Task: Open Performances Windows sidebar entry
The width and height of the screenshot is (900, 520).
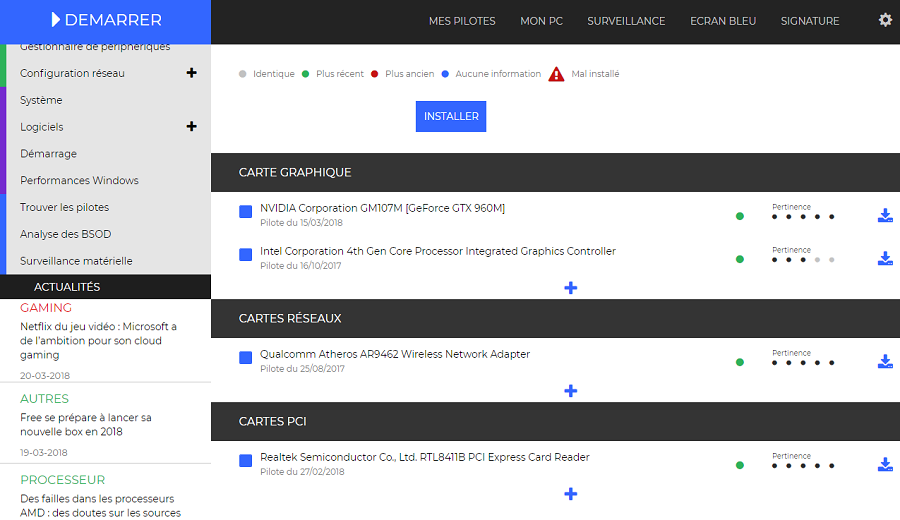Action: tap(79, 180)
